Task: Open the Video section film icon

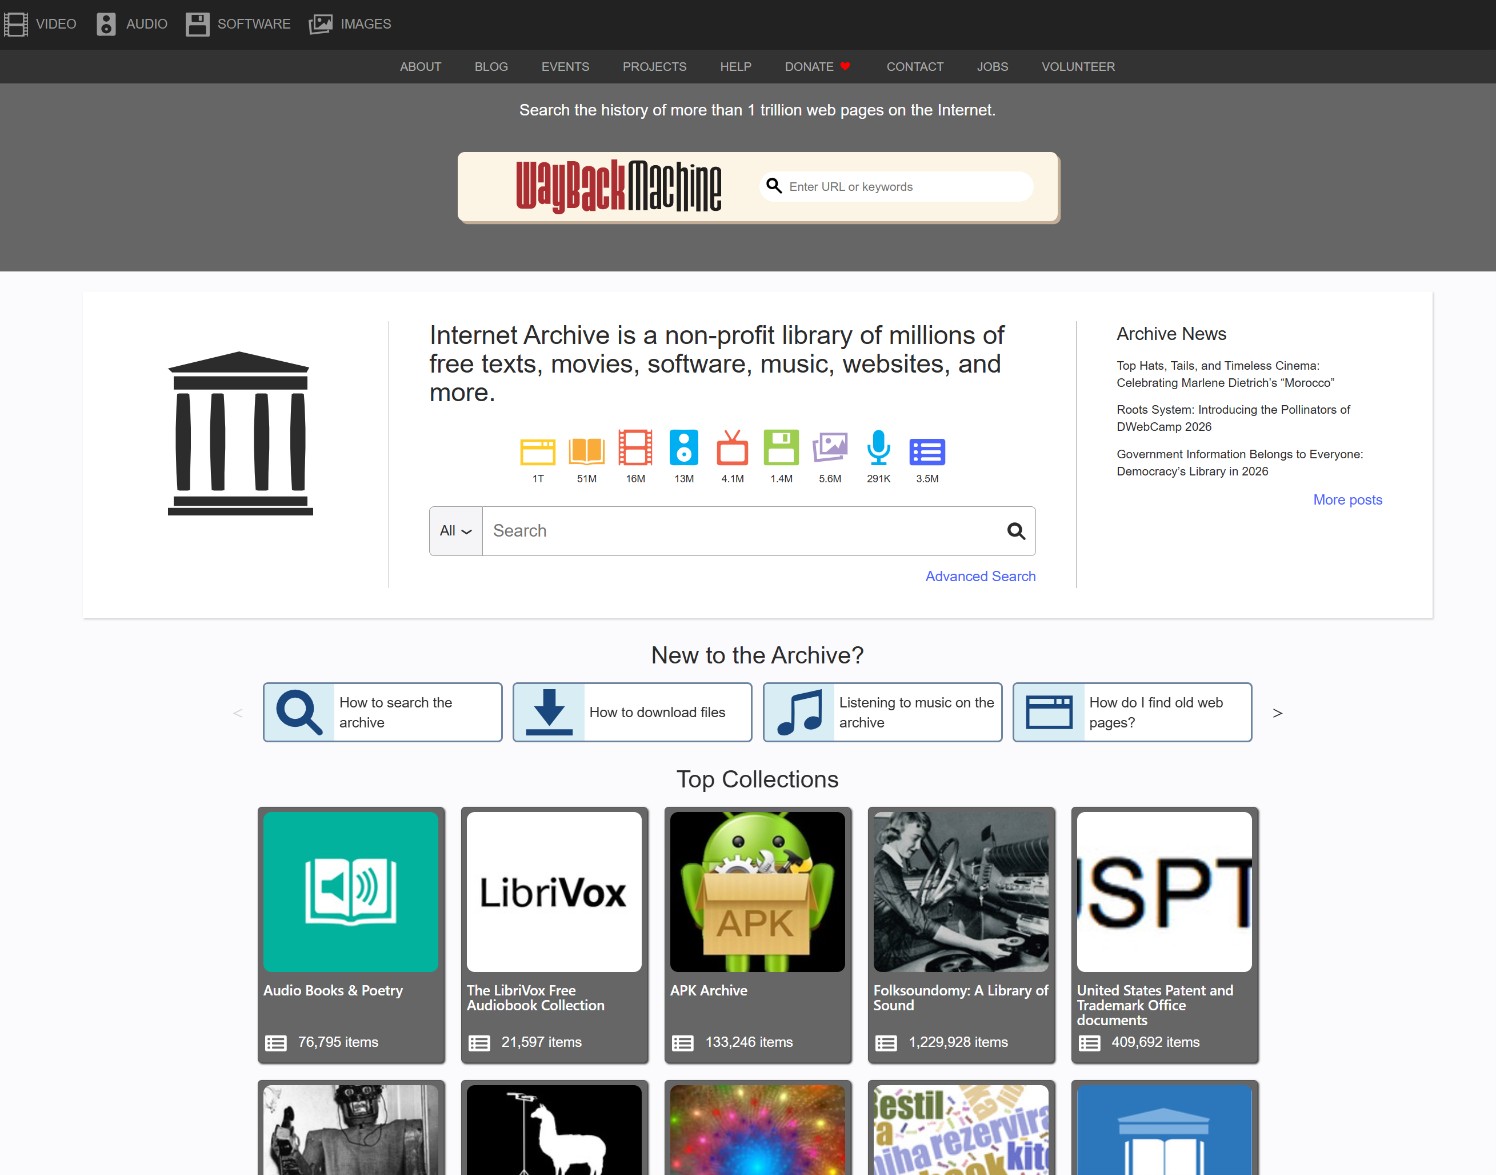Action: (x=16, y=24)
